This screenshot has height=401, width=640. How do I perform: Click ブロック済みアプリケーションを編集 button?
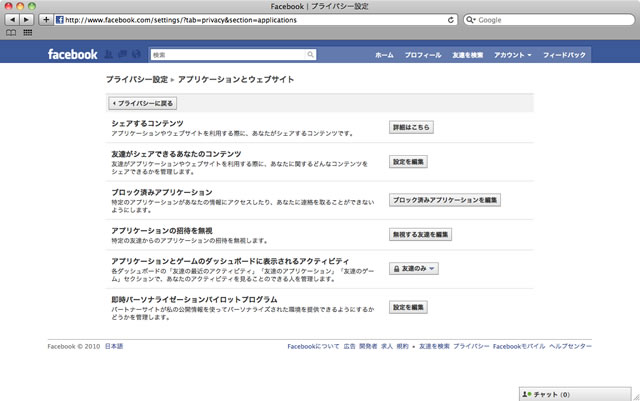coord(445,200)
